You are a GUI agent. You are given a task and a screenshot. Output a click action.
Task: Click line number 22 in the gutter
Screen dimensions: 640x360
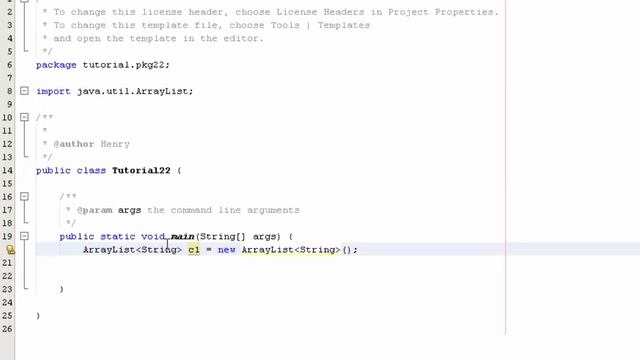tap(7, 276)
